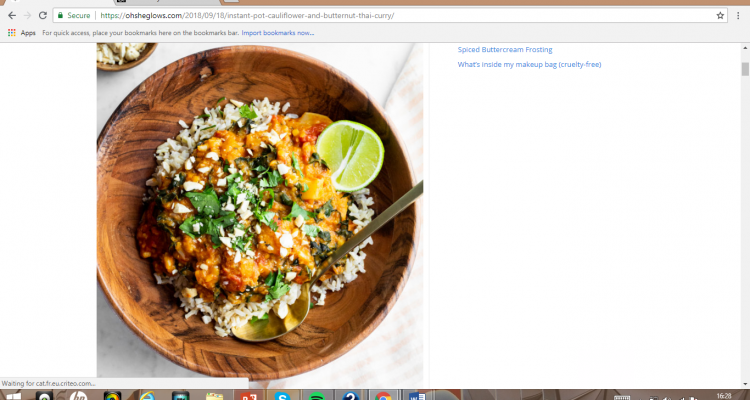Screen dimensions: 750x400
Task: Open PowerPoint from the taskbar
Action: tap(249, 395)
